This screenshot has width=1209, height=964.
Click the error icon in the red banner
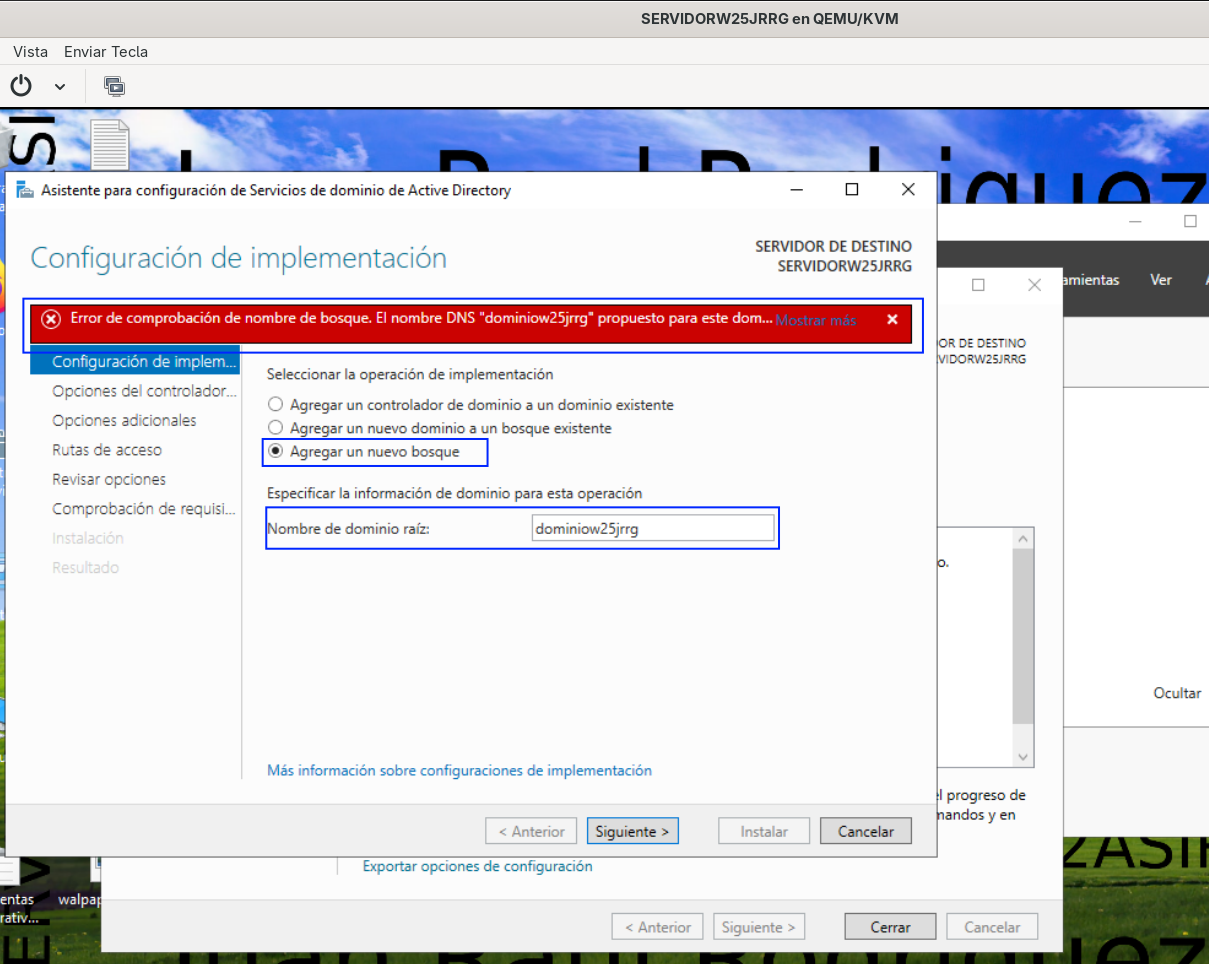[51, 319]
